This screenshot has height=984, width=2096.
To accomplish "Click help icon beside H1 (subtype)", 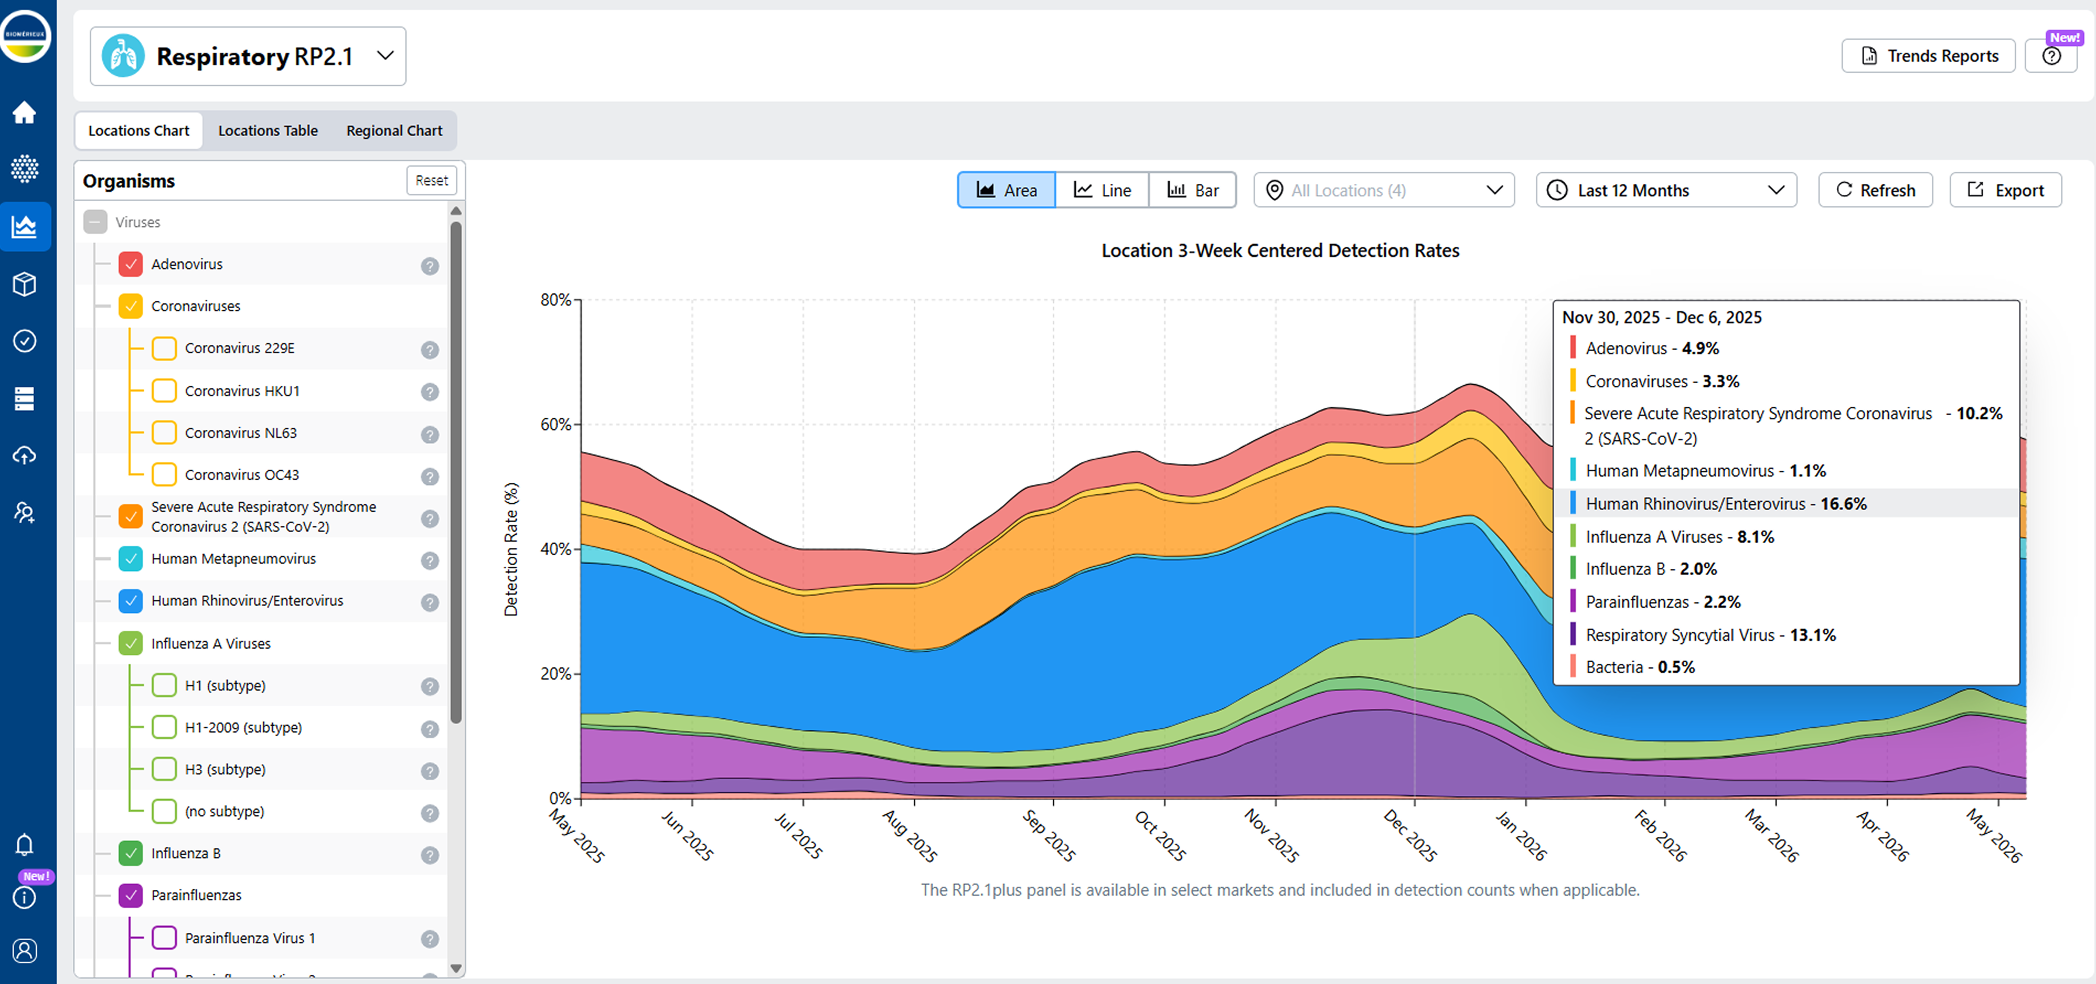I will pyautogui.click(x=430, y=686).
